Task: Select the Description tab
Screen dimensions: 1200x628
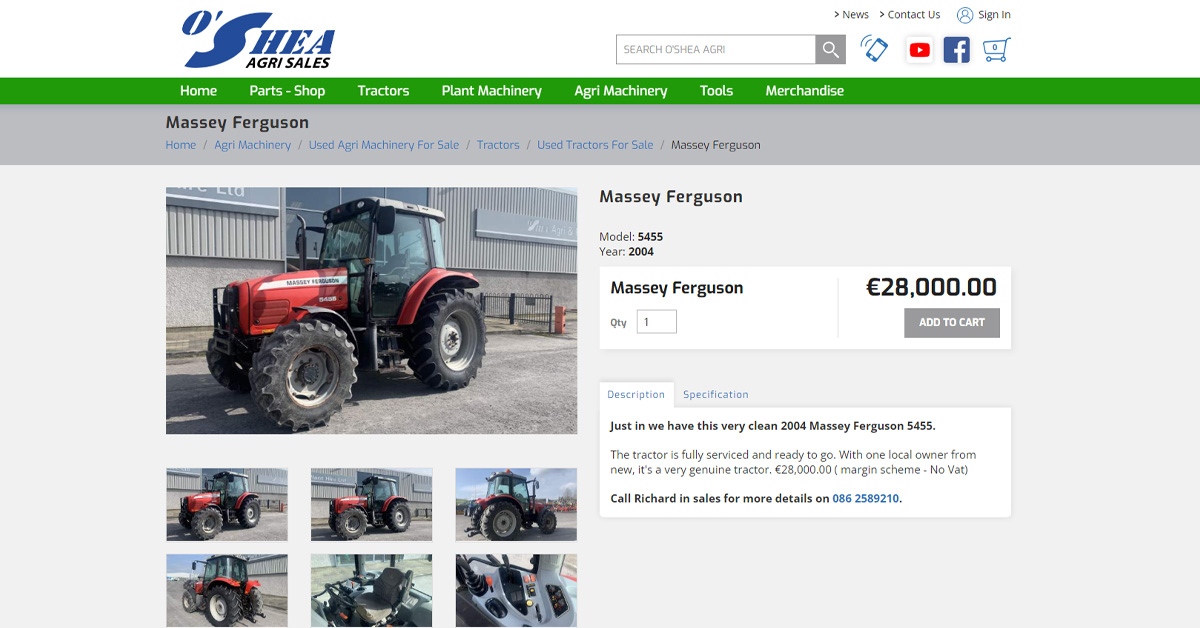Action: click(x=636, y=394)
